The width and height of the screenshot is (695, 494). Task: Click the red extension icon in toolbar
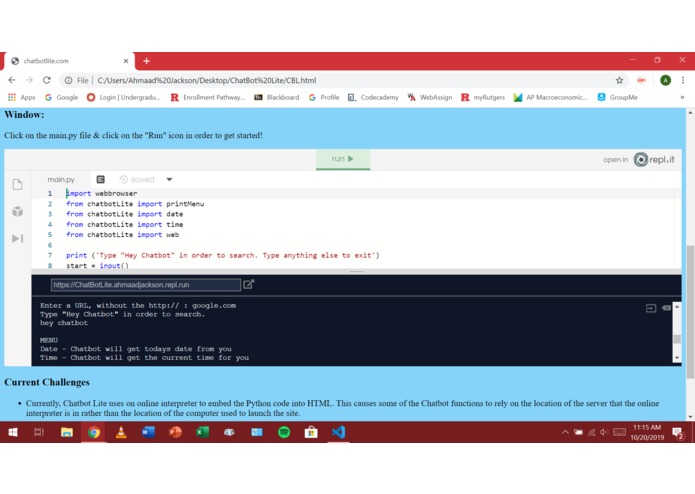pos(641,80)
